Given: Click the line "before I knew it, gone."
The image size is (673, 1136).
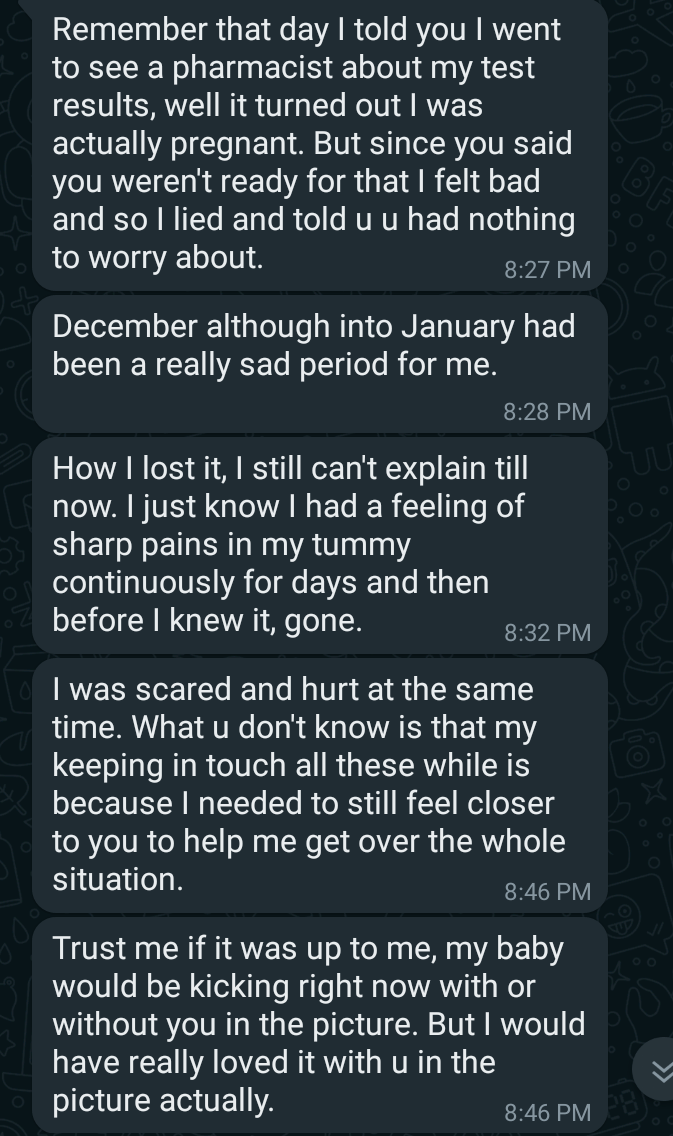Looking at the screenshot, I should [x=207, y=621].
